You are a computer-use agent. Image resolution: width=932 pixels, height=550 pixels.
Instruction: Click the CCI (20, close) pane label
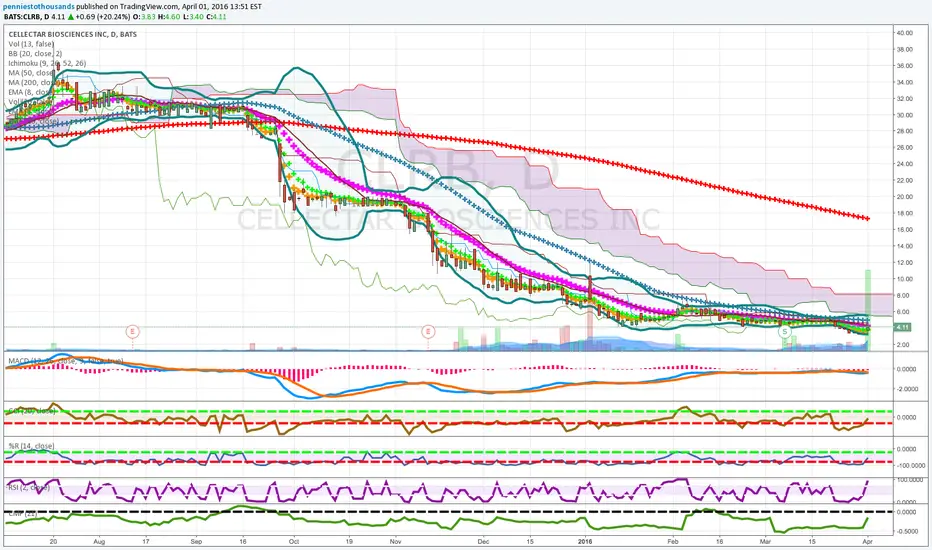click(32, 411)
